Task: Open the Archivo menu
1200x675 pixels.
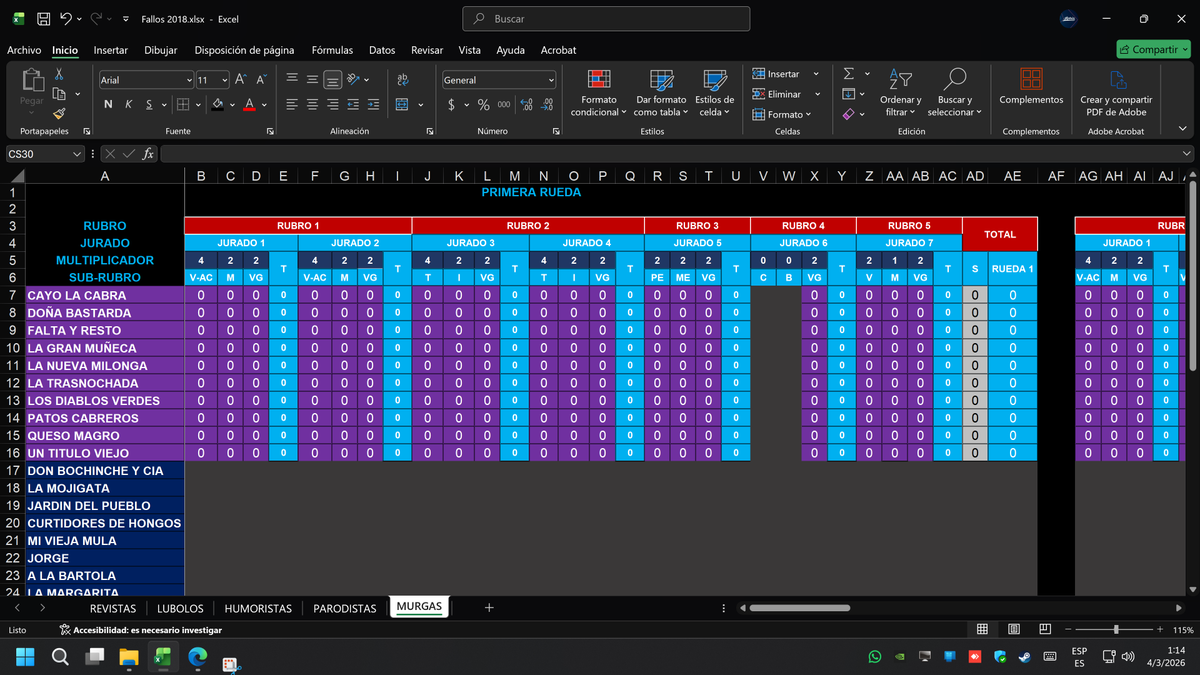Action: pos(24,50)
